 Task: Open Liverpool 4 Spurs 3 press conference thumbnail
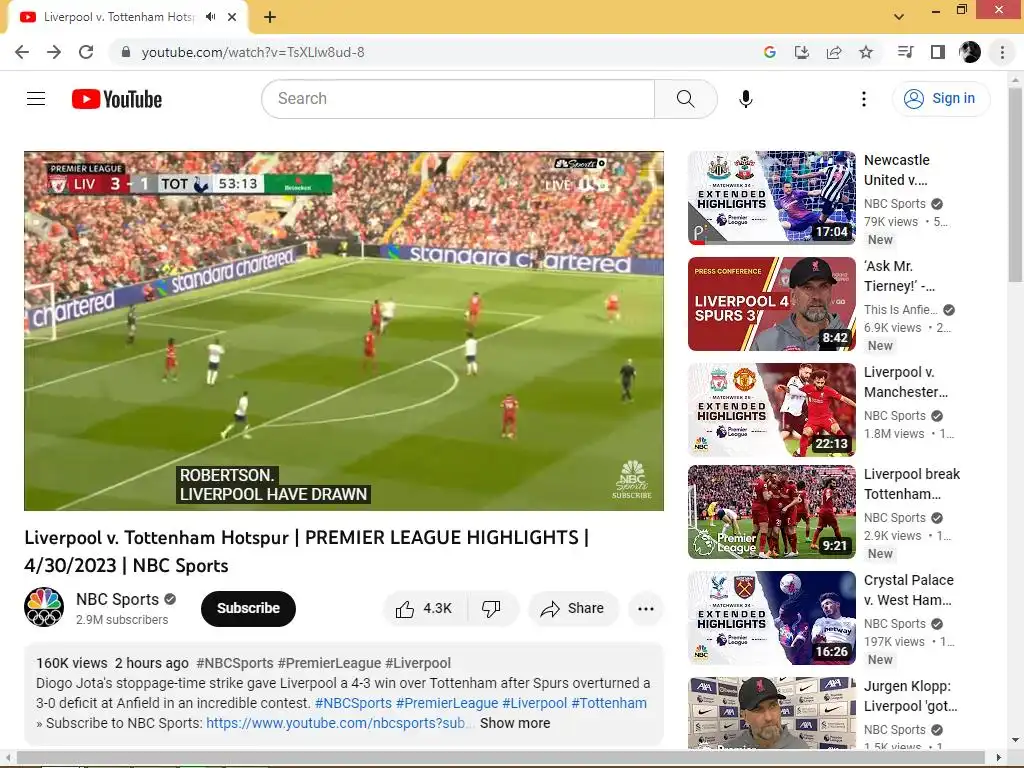coord(771,304)
